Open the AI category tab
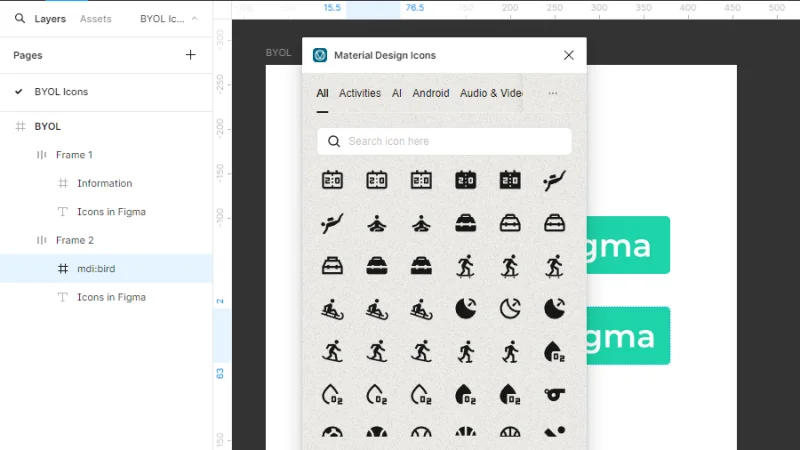The width and height of the screenshot is (800, 450). 396,93
